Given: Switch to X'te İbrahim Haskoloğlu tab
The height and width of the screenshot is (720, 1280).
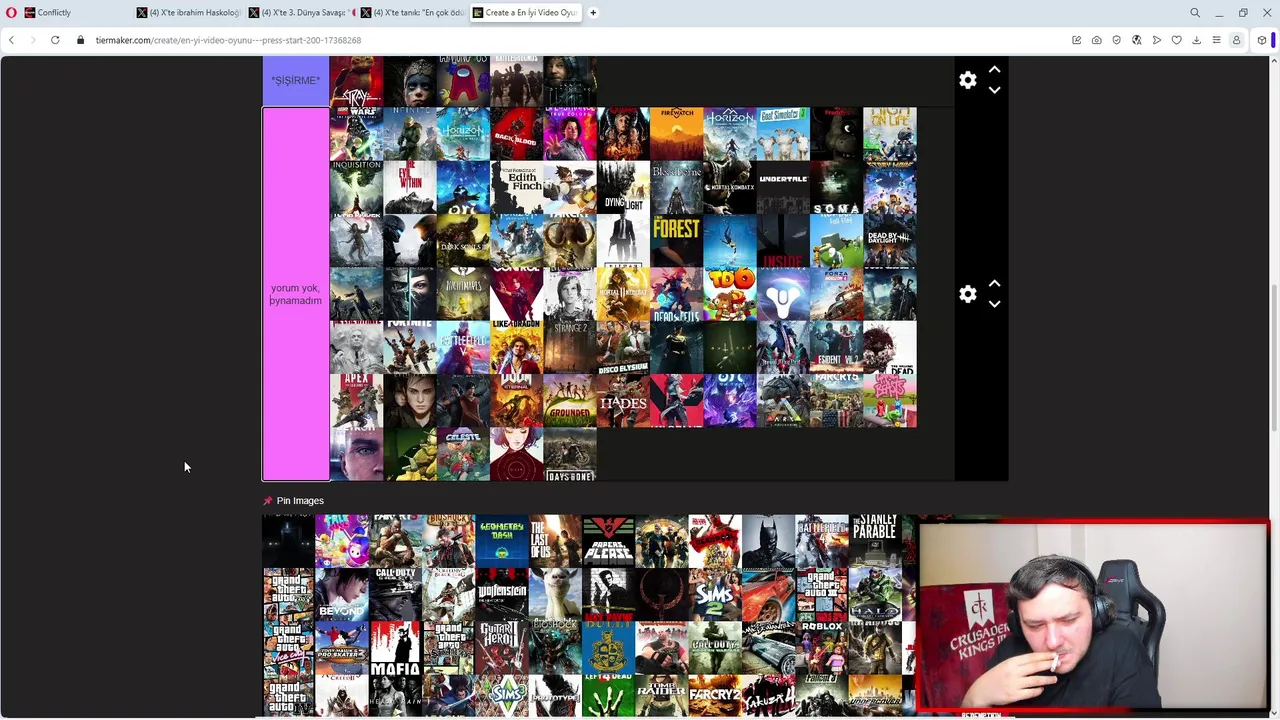Looking at the screenshot, I should click(188, 13).
